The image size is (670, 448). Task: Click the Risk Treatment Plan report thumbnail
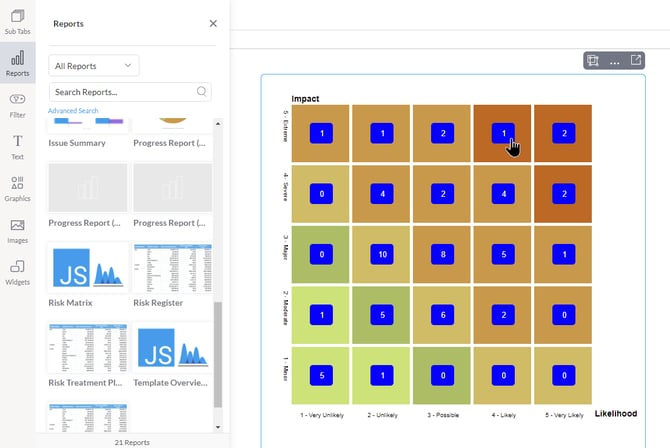[88, 347]
